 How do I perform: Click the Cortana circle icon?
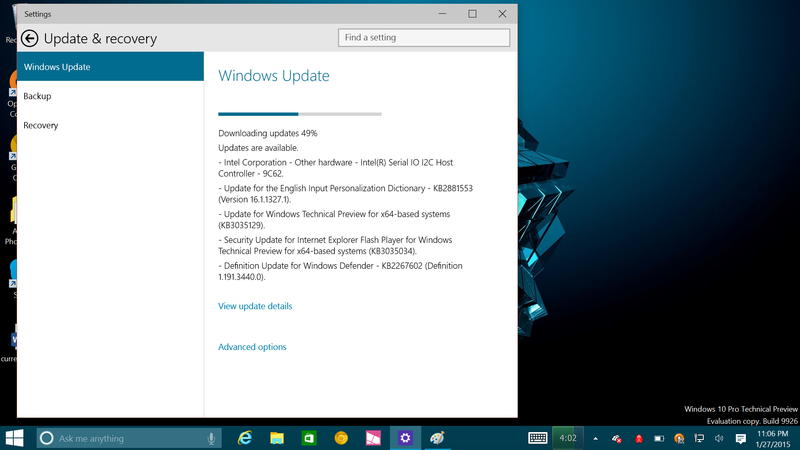pyautogui.click(x=46, y=438)
